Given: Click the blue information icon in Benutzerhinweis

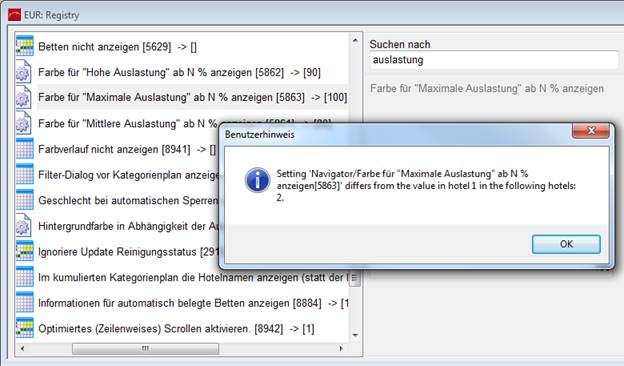Looking at the screenshot, I should (x=257, y=180).
